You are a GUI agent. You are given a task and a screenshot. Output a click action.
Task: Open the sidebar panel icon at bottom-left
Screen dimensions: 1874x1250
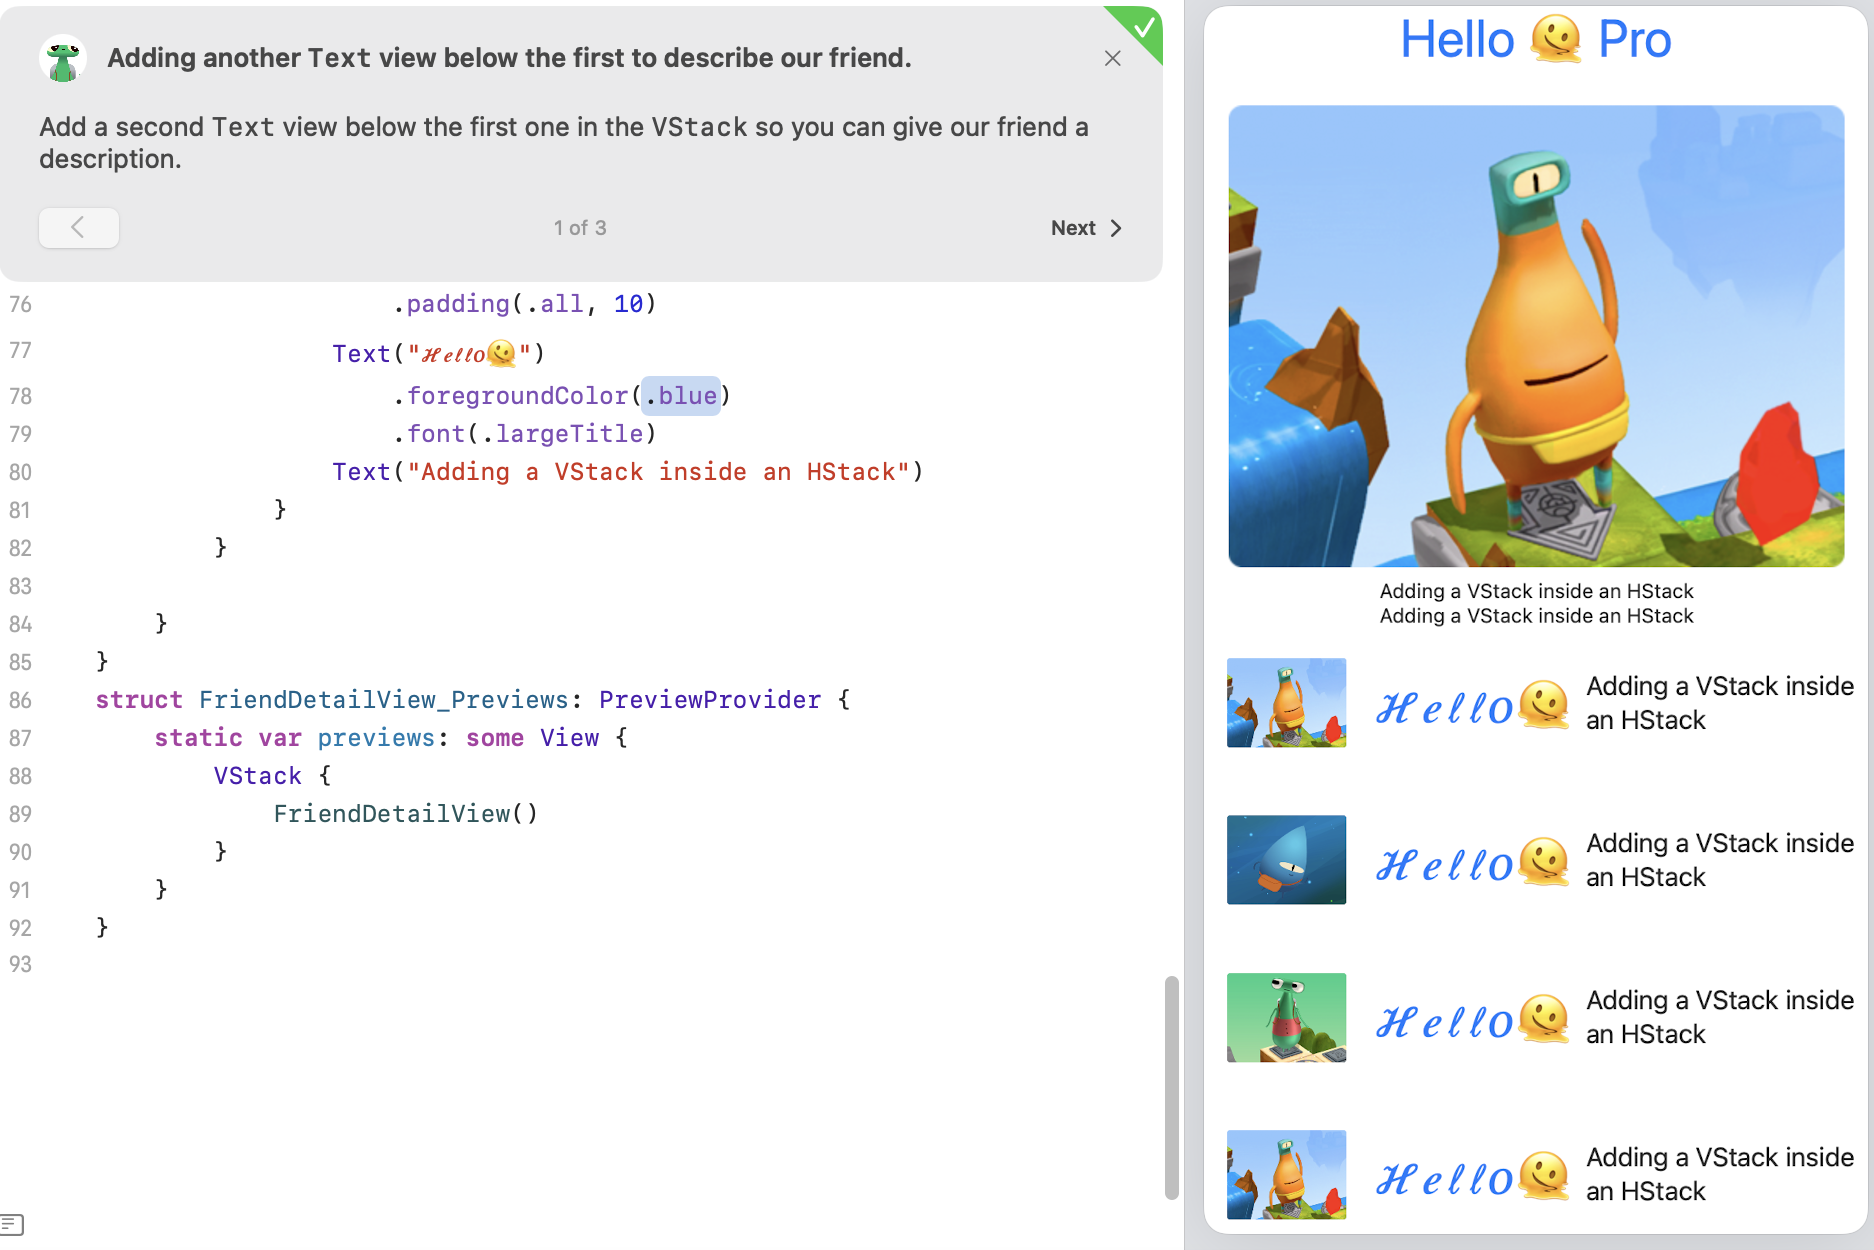tap(12, 1223)
